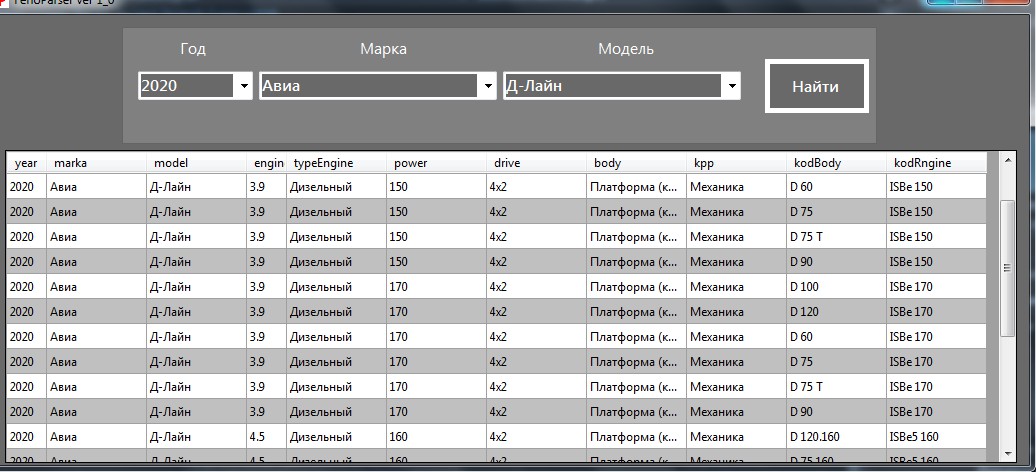Select the D 100 kodBody cell

836,287
